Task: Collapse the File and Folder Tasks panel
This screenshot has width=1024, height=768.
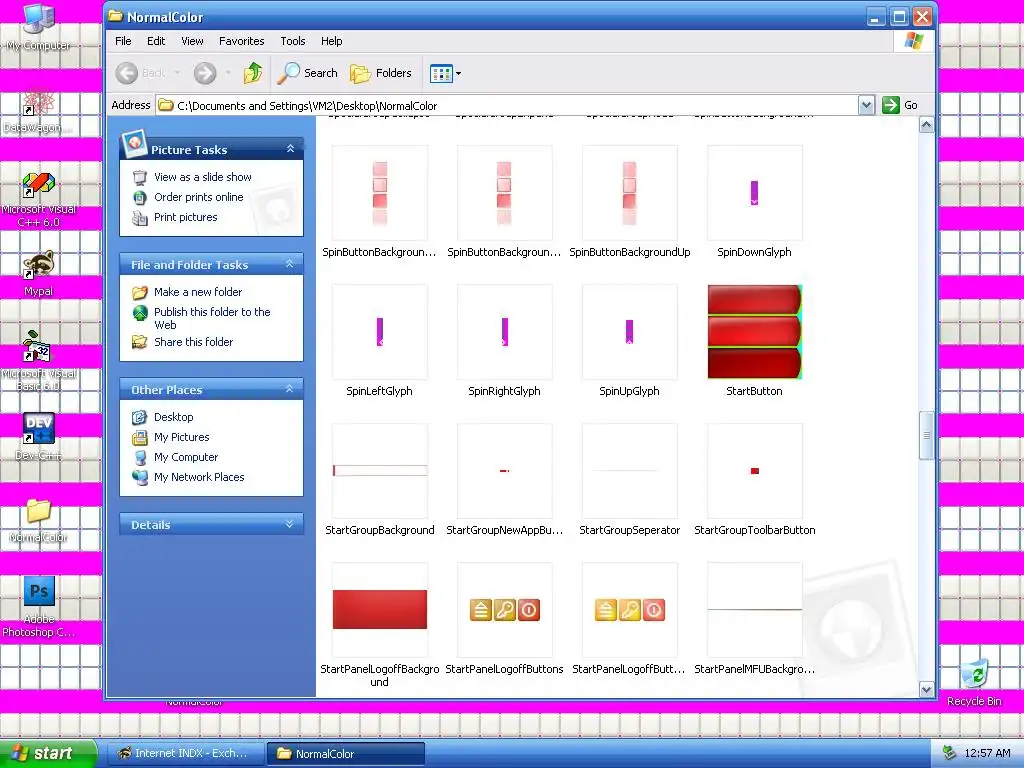Action: (290, 264)
